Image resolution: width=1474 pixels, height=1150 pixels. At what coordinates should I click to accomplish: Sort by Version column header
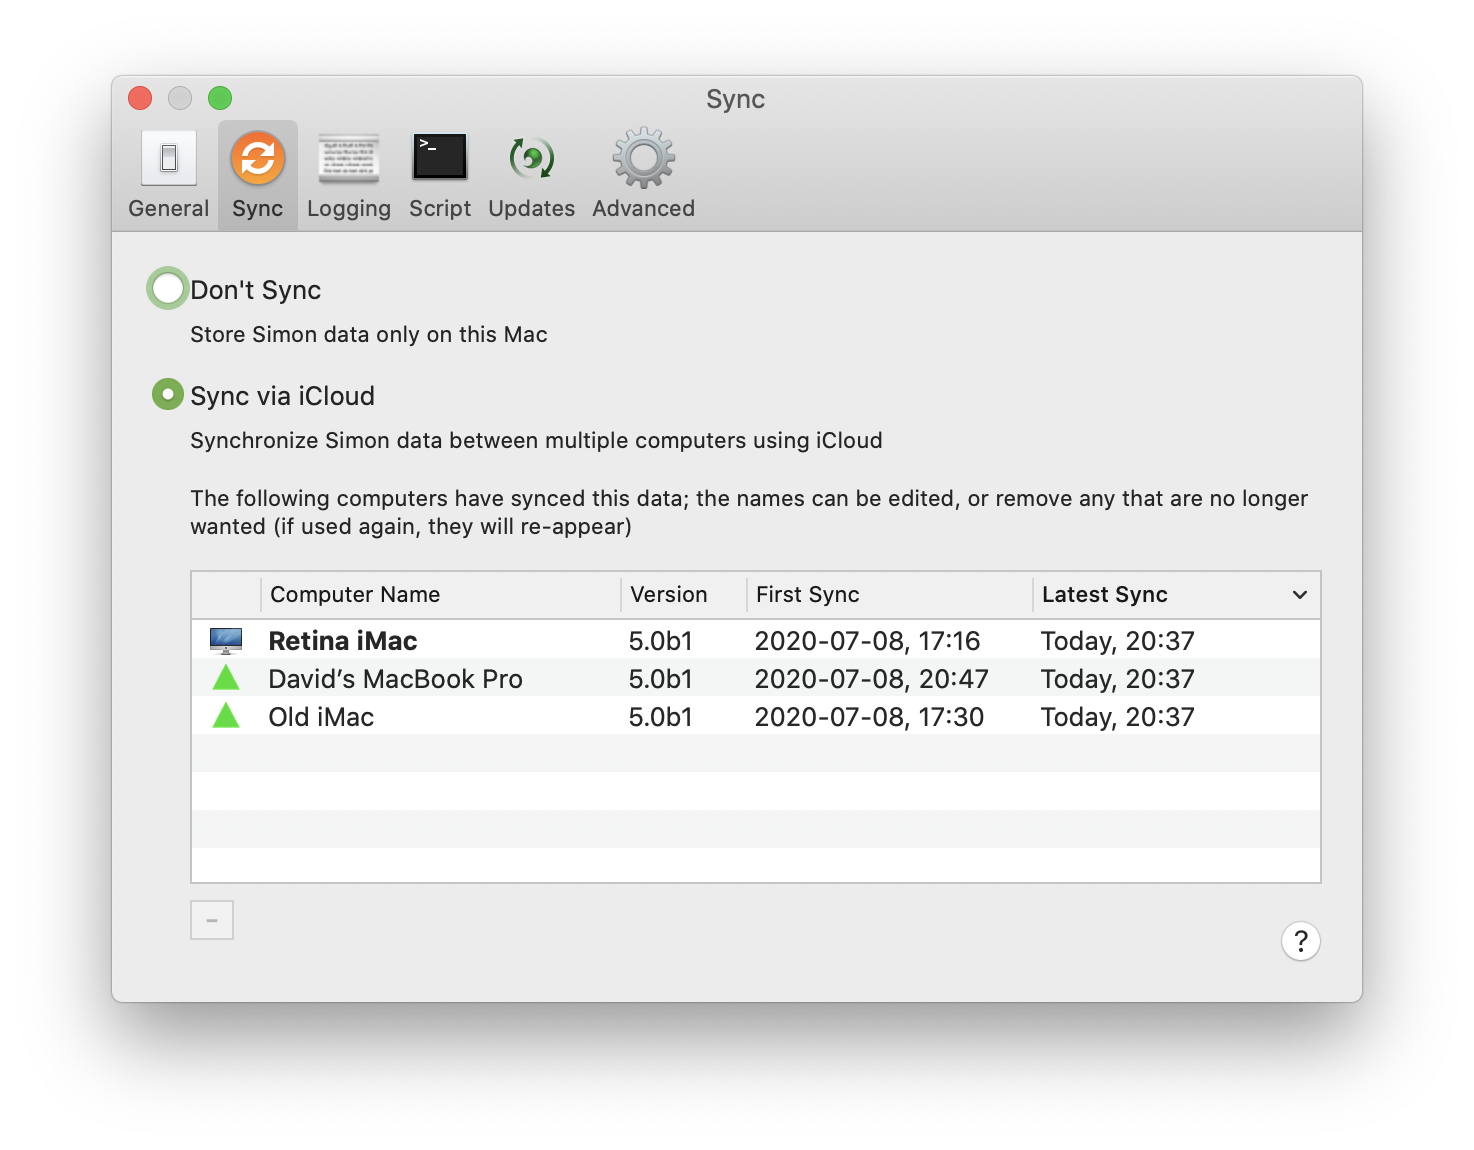pyautogui.click(x=684, y=595)
